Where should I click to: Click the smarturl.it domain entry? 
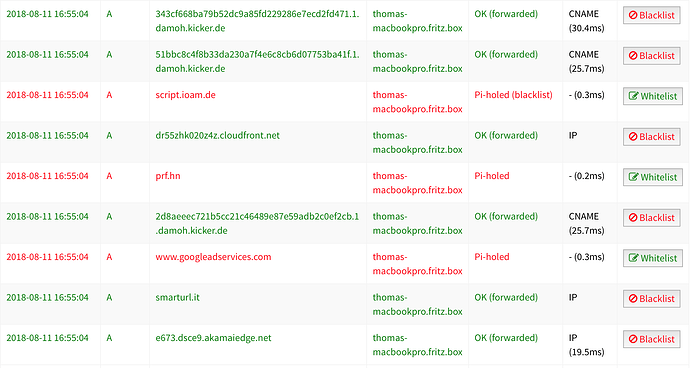177,298
